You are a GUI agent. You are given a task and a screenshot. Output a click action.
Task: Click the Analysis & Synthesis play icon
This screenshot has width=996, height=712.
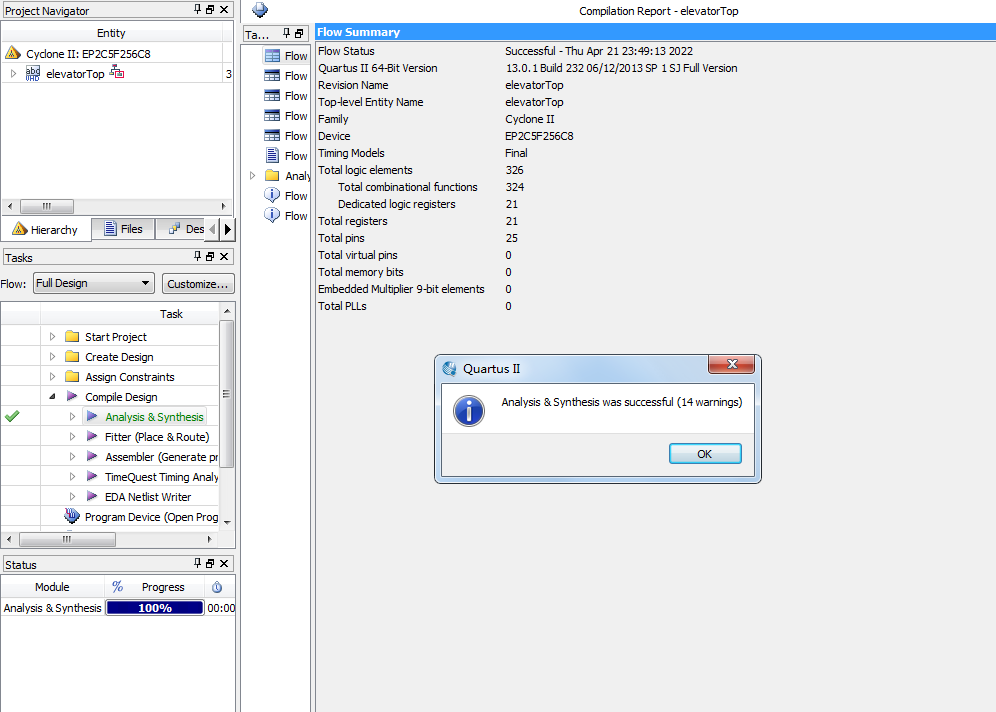[92, 416]
